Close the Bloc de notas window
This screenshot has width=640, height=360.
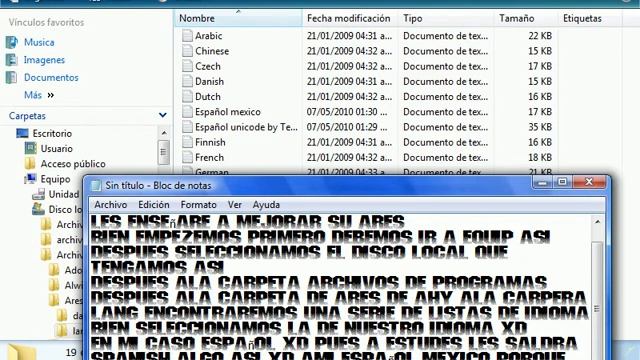point(589,182)
